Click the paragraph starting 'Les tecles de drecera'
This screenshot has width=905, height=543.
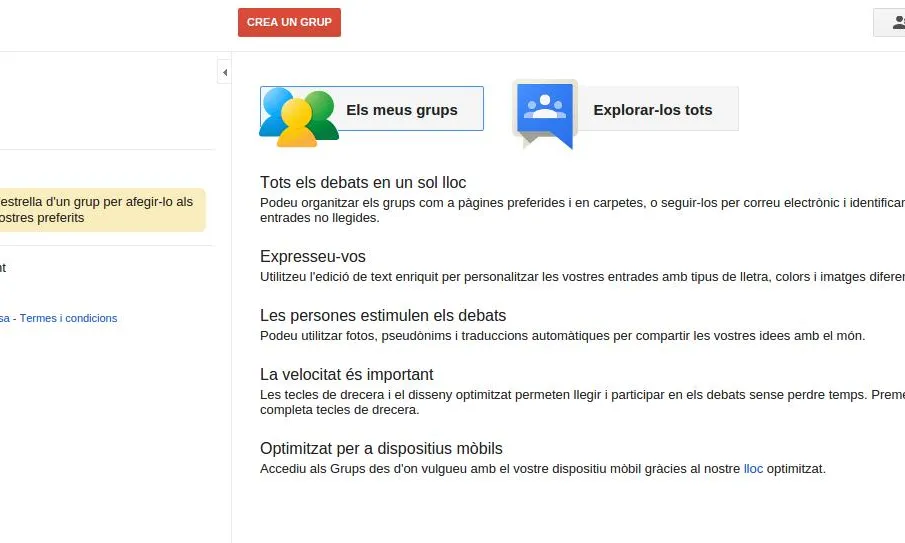pyautogui.click(x=582, y=402)
